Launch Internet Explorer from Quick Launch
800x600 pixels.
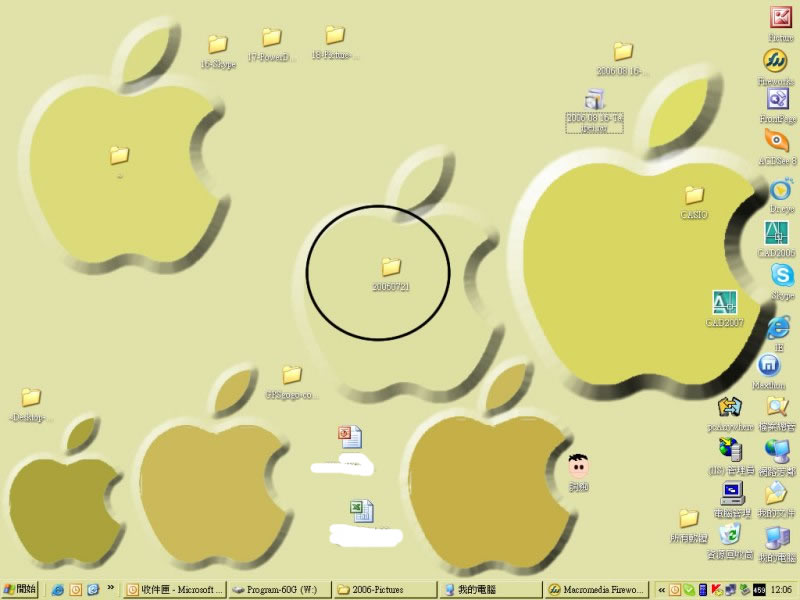click(x=58, y=590)
